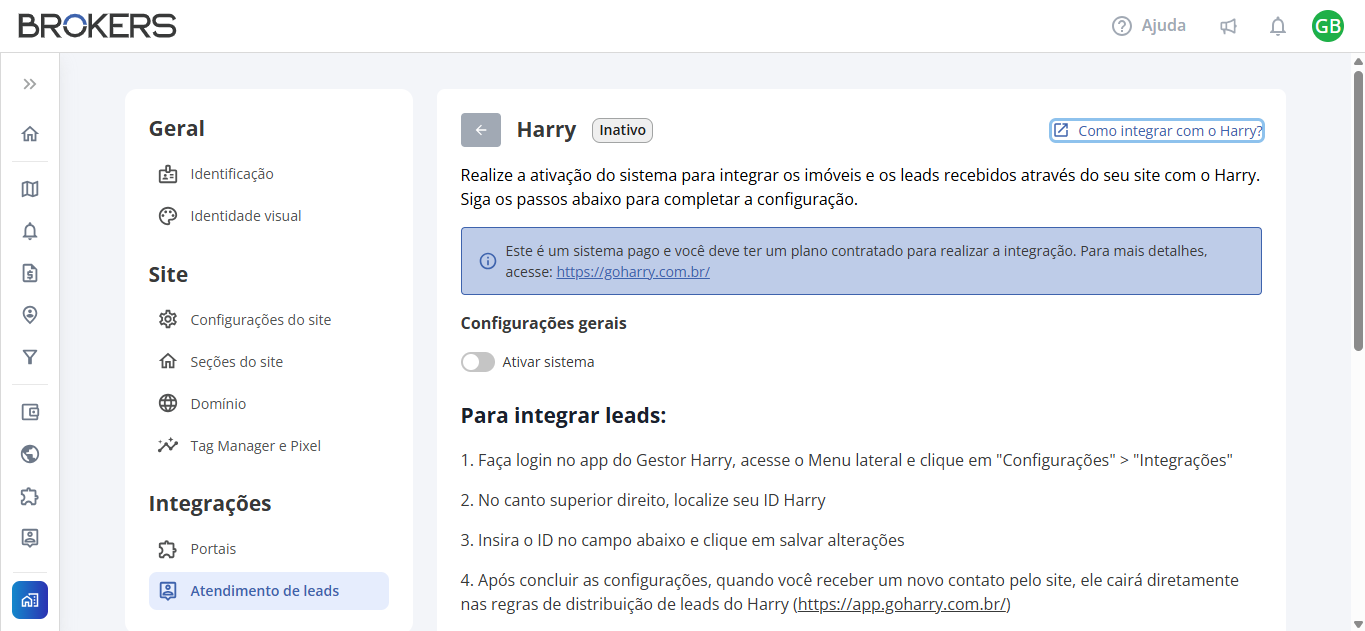1365x631 pixels.
Task: Click the info icon in blue notice
Action: [488, 261]
